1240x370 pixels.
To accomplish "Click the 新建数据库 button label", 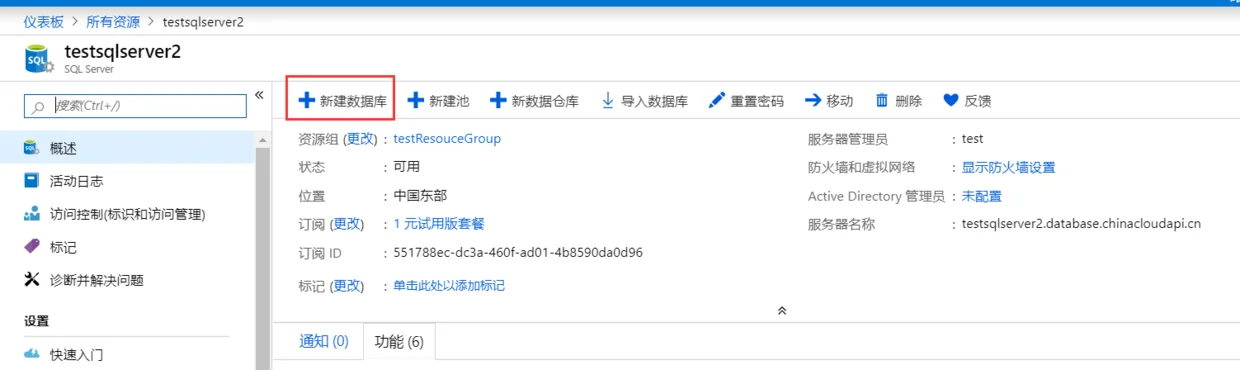I will tap(353, 101).
